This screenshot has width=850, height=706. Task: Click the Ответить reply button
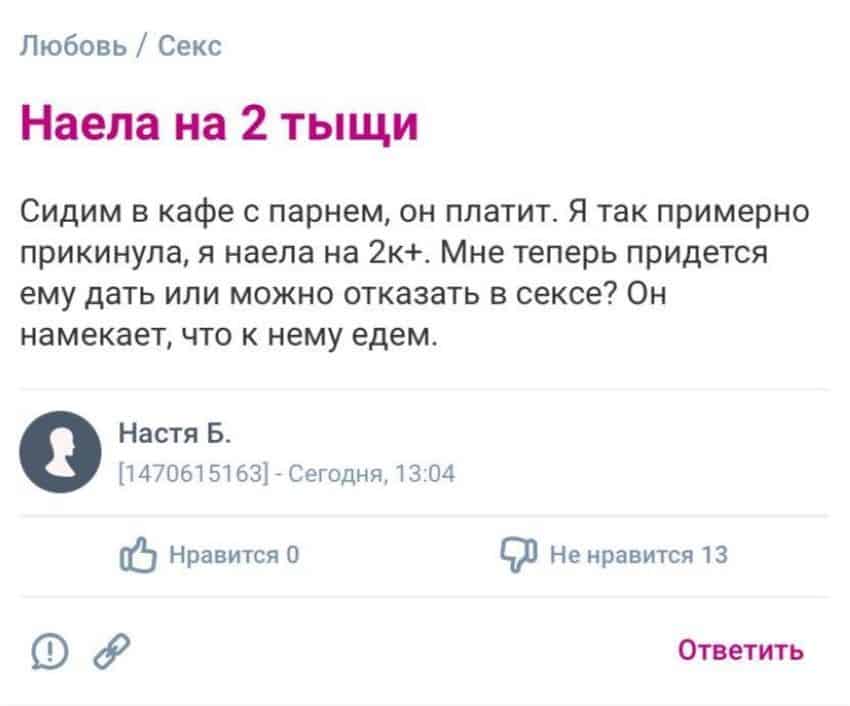[x=740, y=650]
